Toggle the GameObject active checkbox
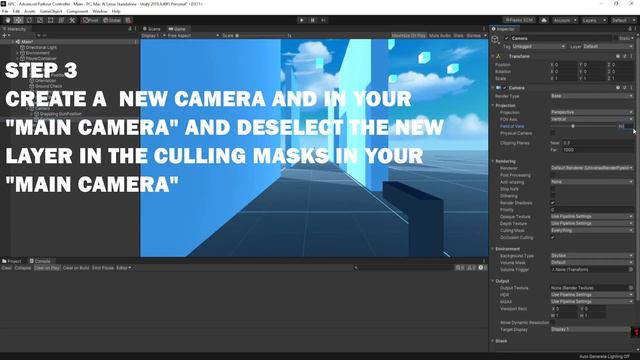Screen dimensions: 640x360 tap(507, 38)
